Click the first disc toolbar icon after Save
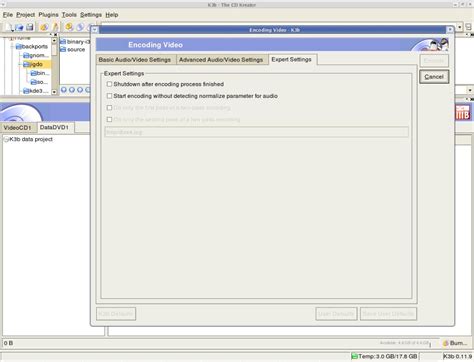This screenshot has height=362, width=474. [44, 27]
